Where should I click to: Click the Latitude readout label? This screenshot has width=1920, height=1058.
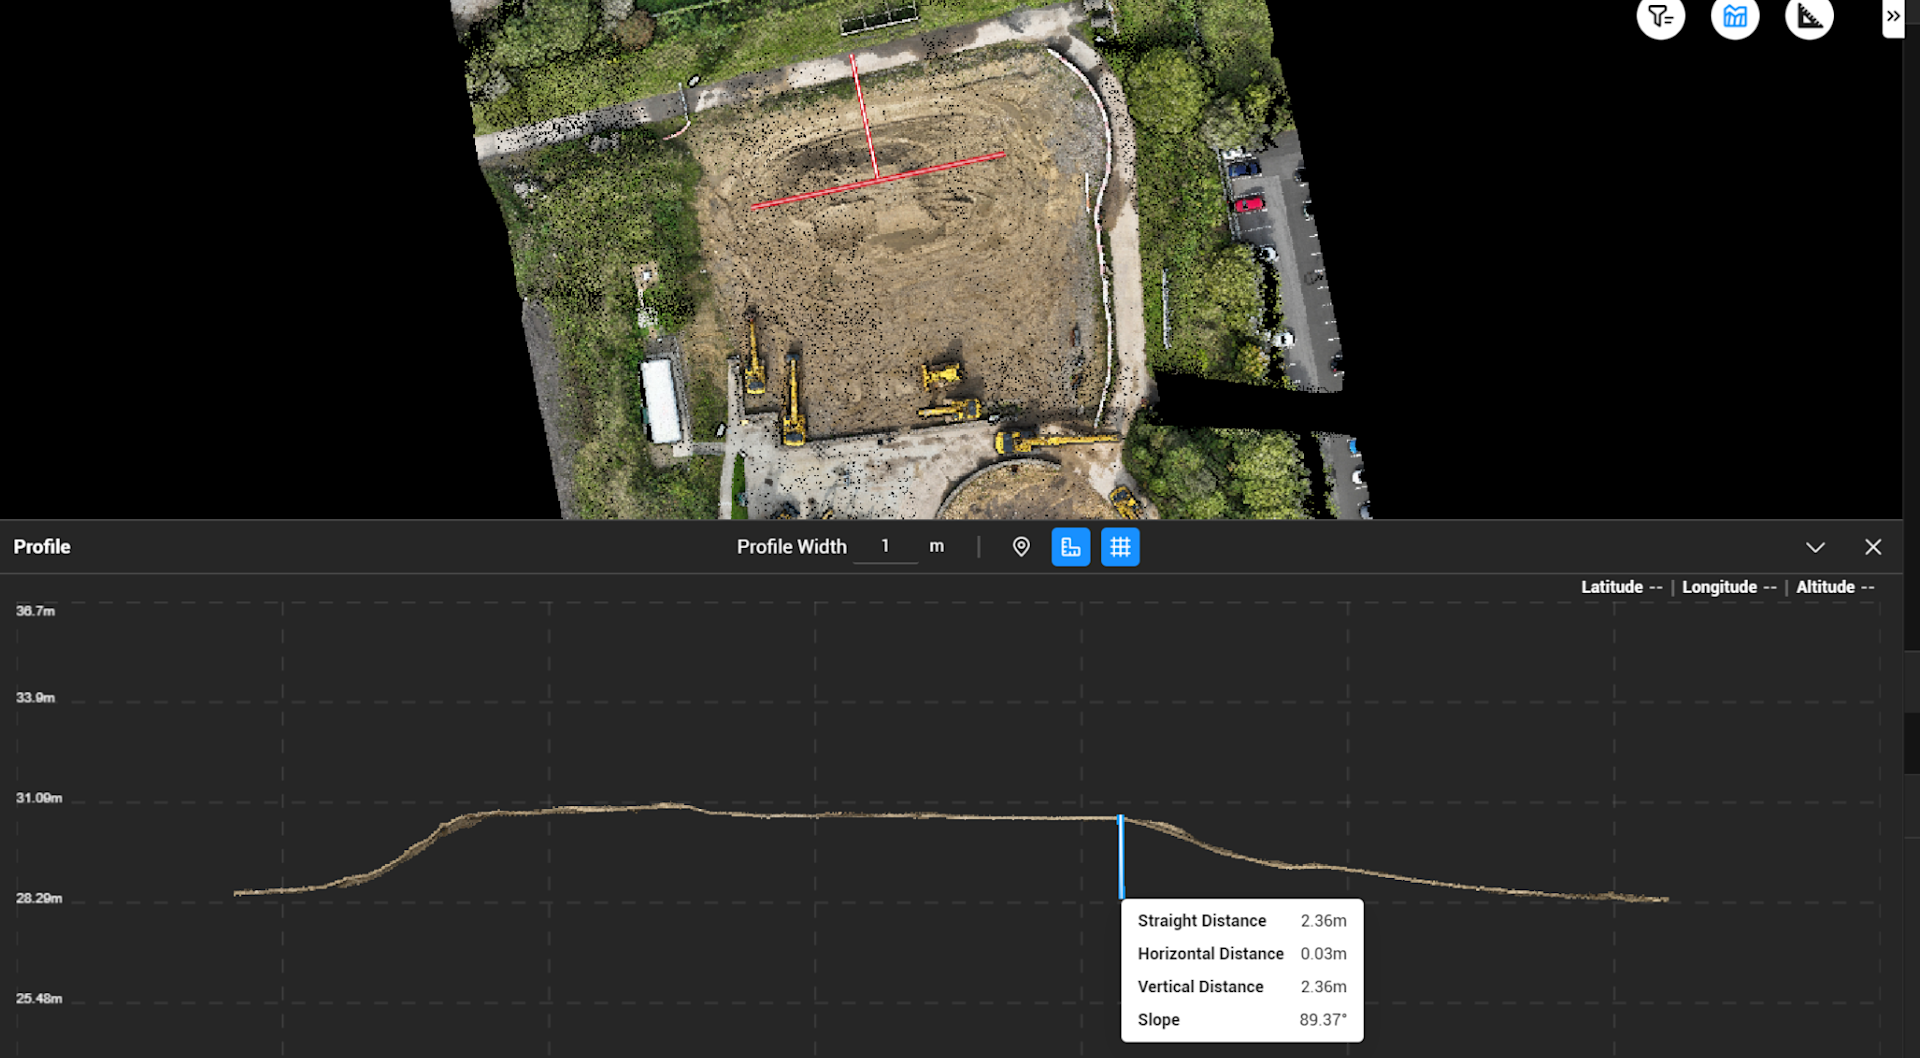pyautogui.click(x=1611, y=587)
